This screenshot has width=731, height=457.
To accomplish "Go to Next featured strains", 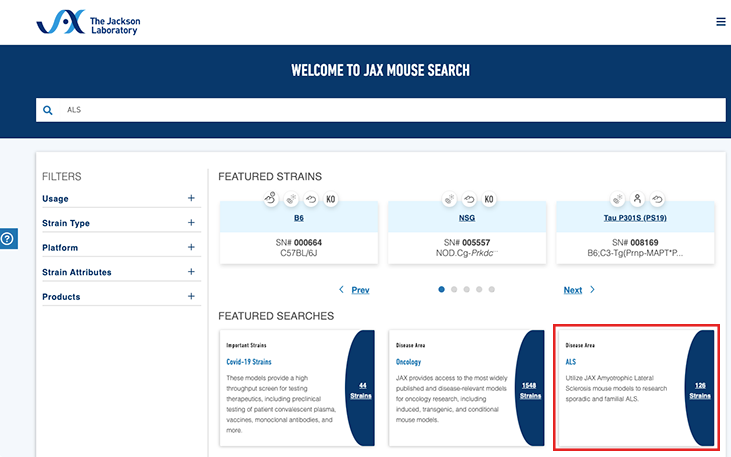I will click(572, 290).
